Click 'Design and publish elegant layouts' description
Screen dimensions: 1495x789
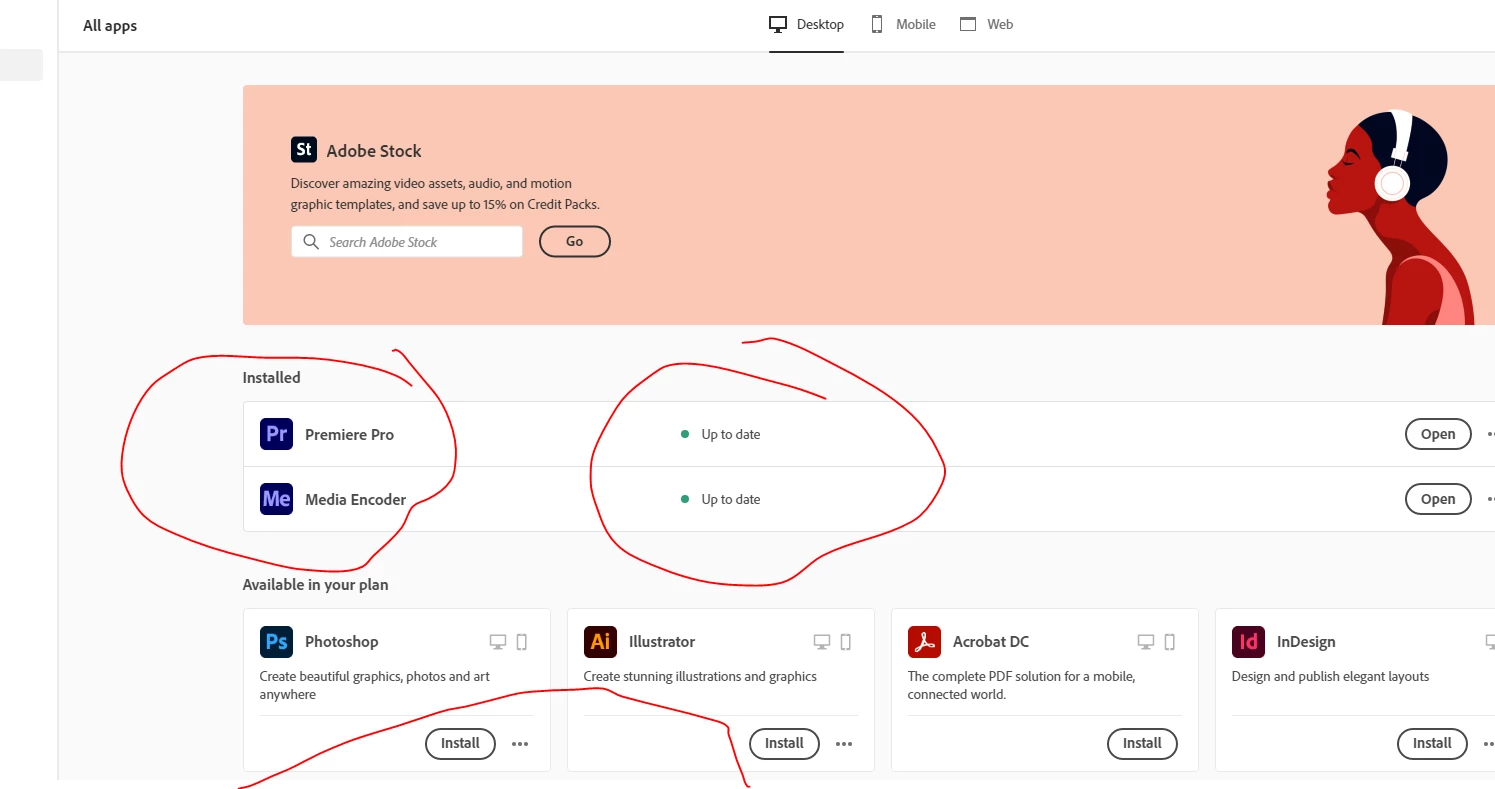tap(1330, 677)
